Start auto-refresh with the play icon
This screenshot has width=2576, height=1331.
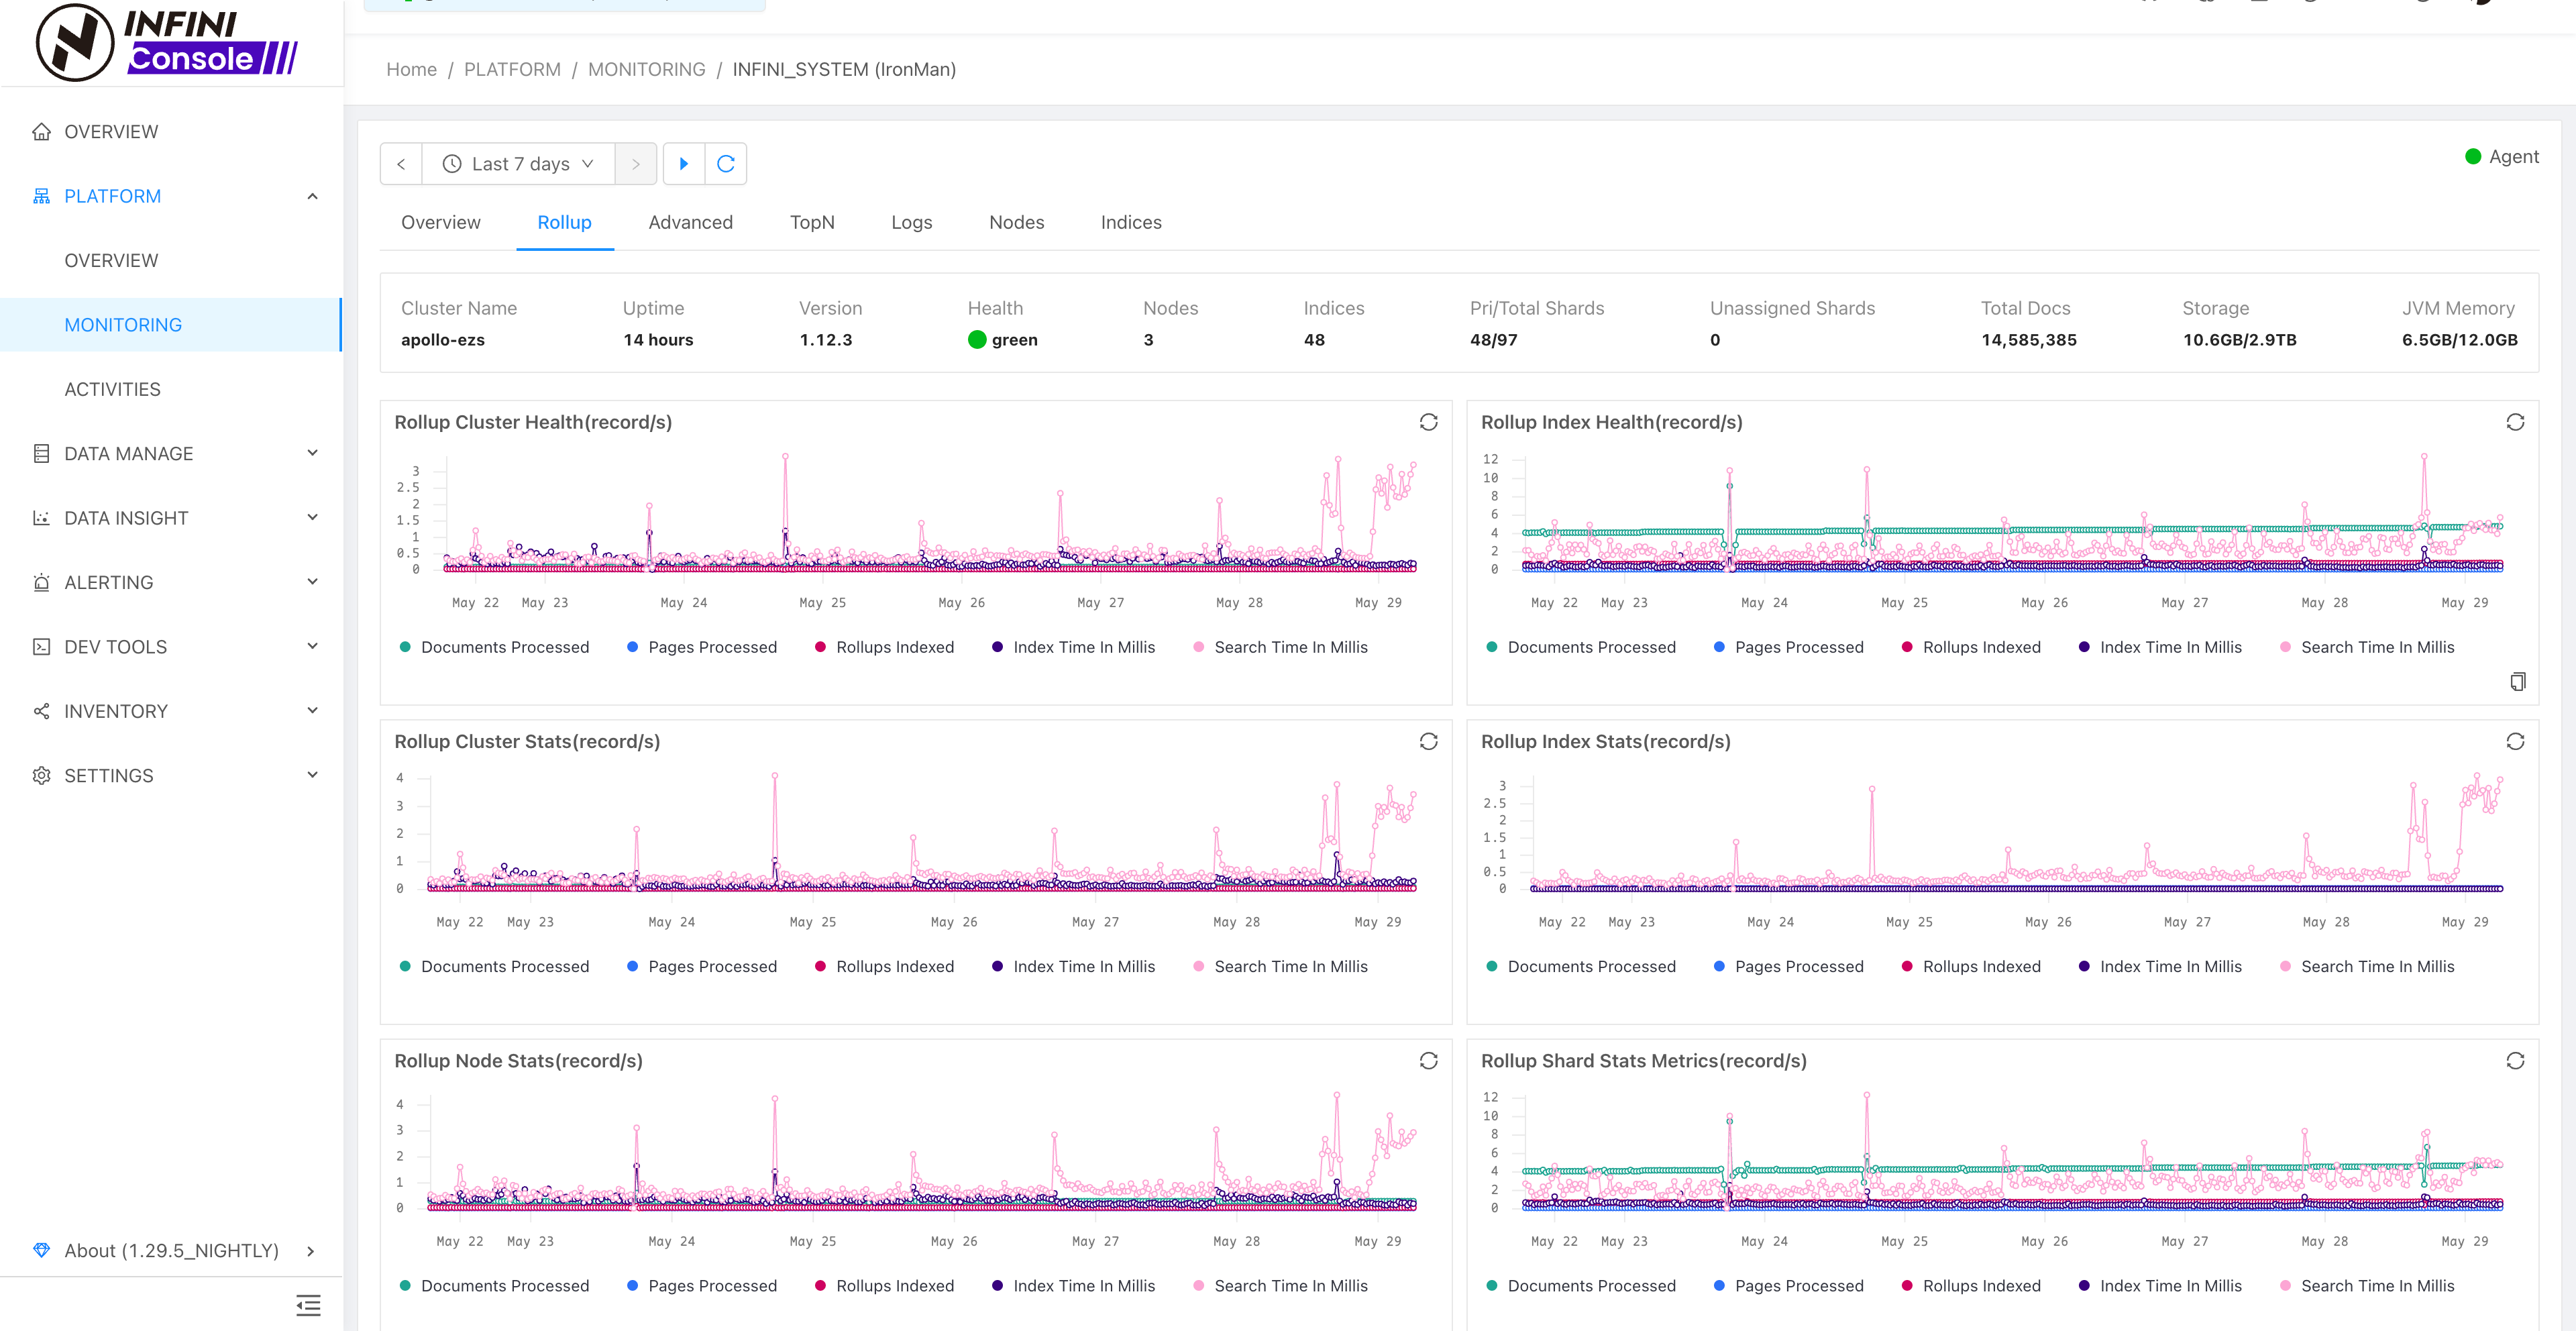point(684,164)
